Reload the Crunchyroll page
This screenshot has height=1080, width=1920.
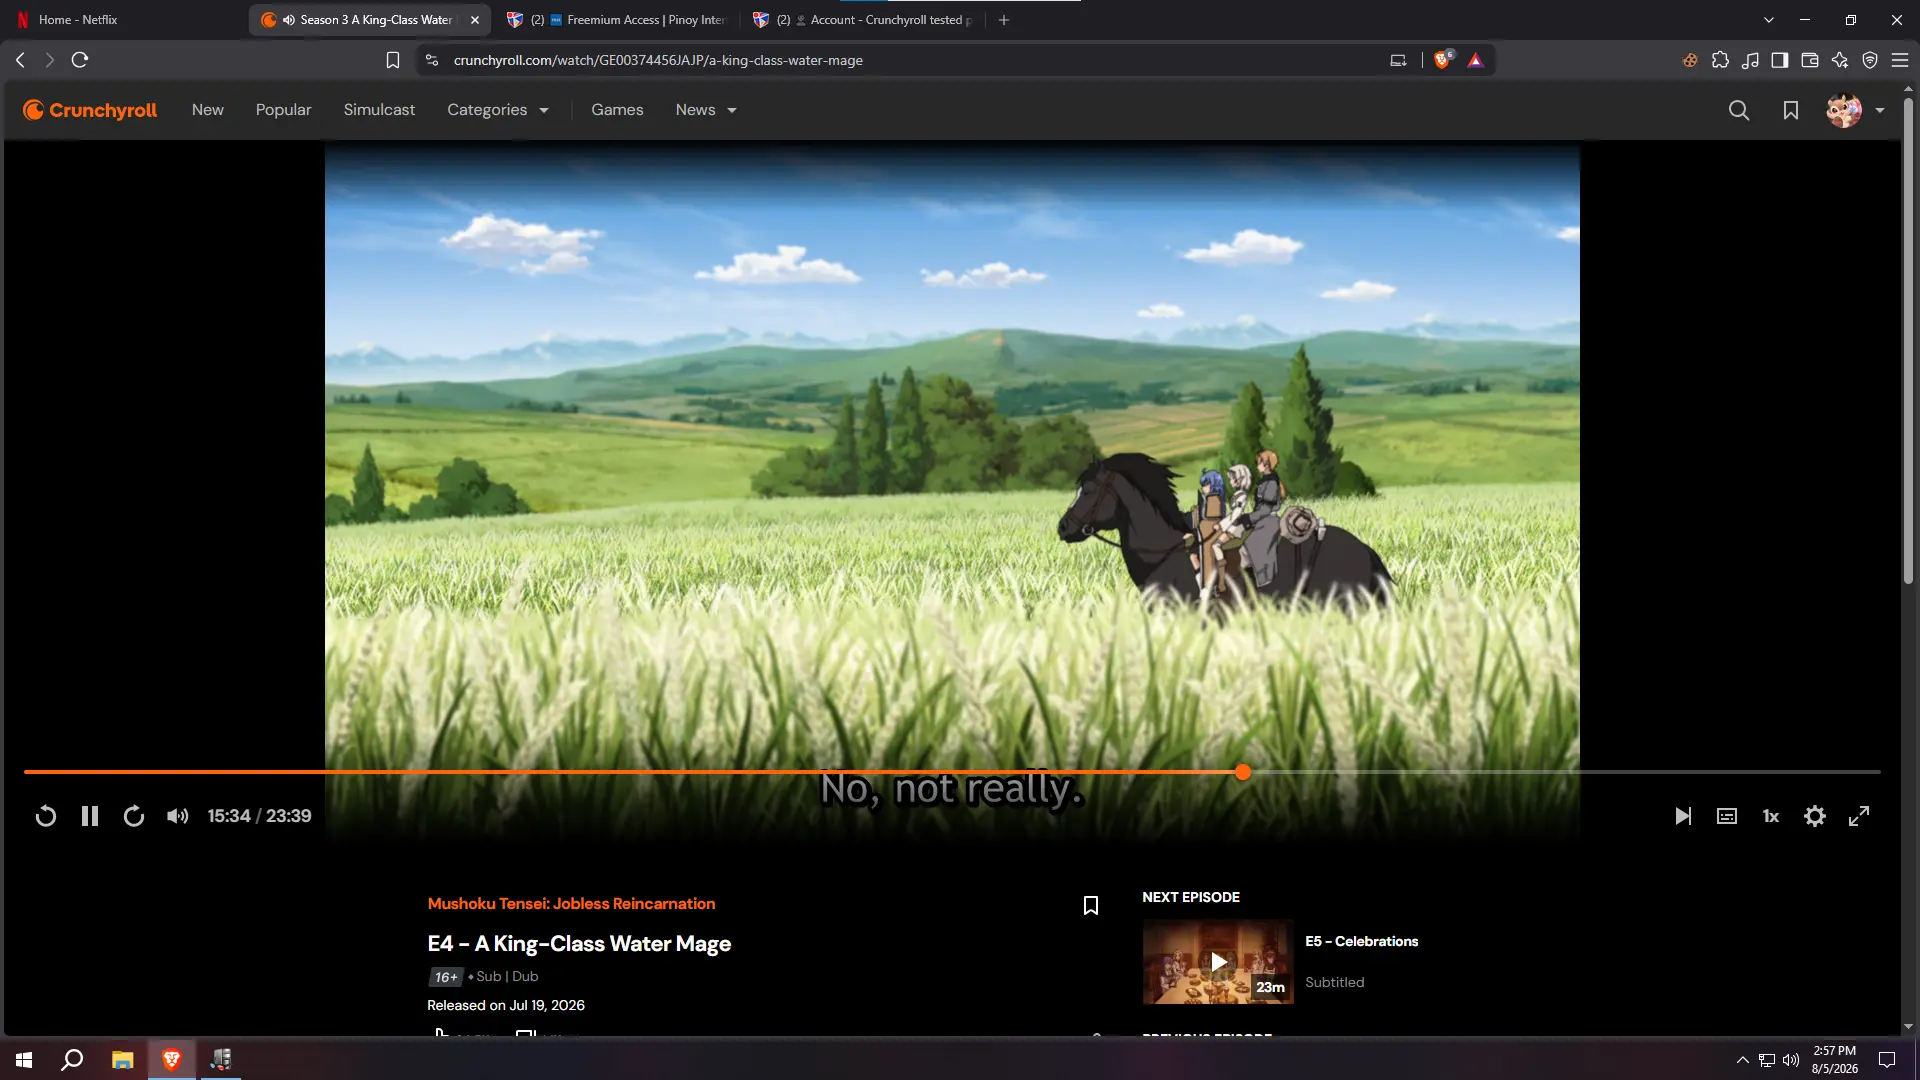point(80,60)
